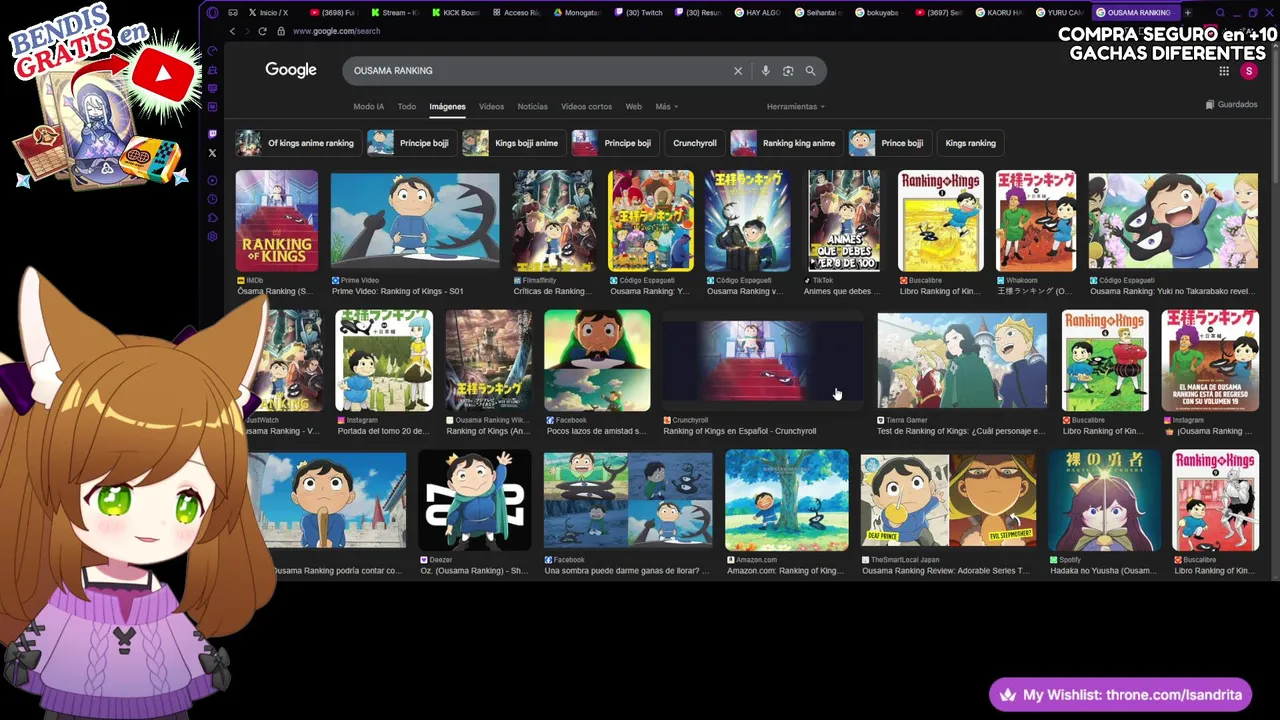
Task: Open the TikTok Animes que debes image
Action: [844, 221]
